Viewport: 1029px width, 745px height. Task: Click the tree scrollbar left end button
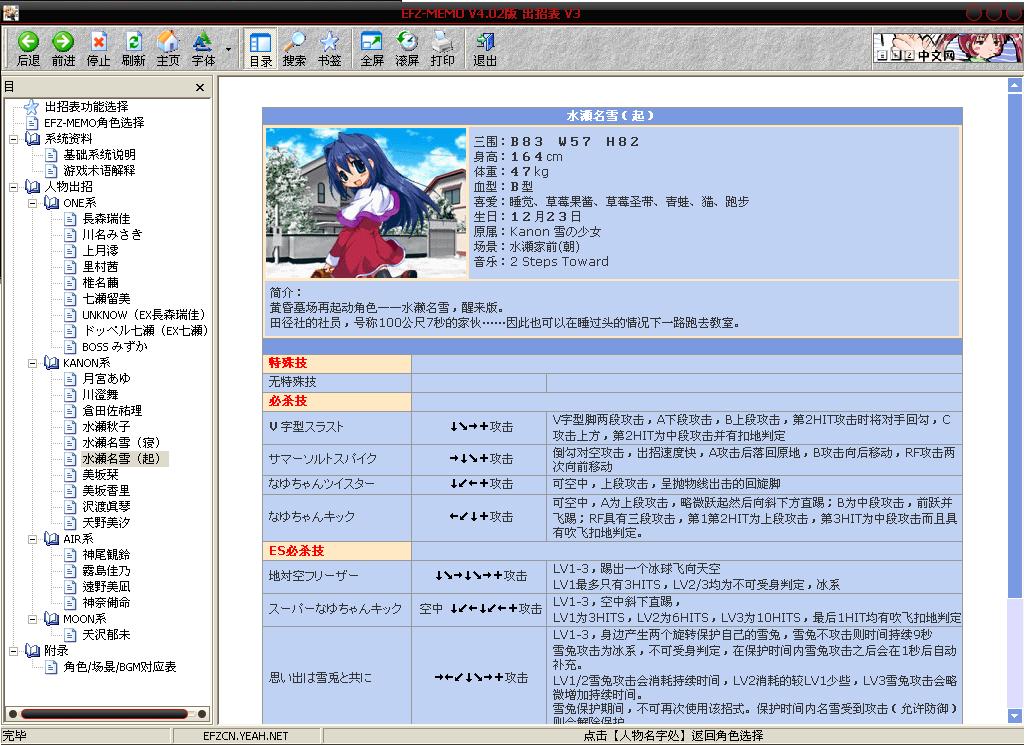click(x=12, y=713)
